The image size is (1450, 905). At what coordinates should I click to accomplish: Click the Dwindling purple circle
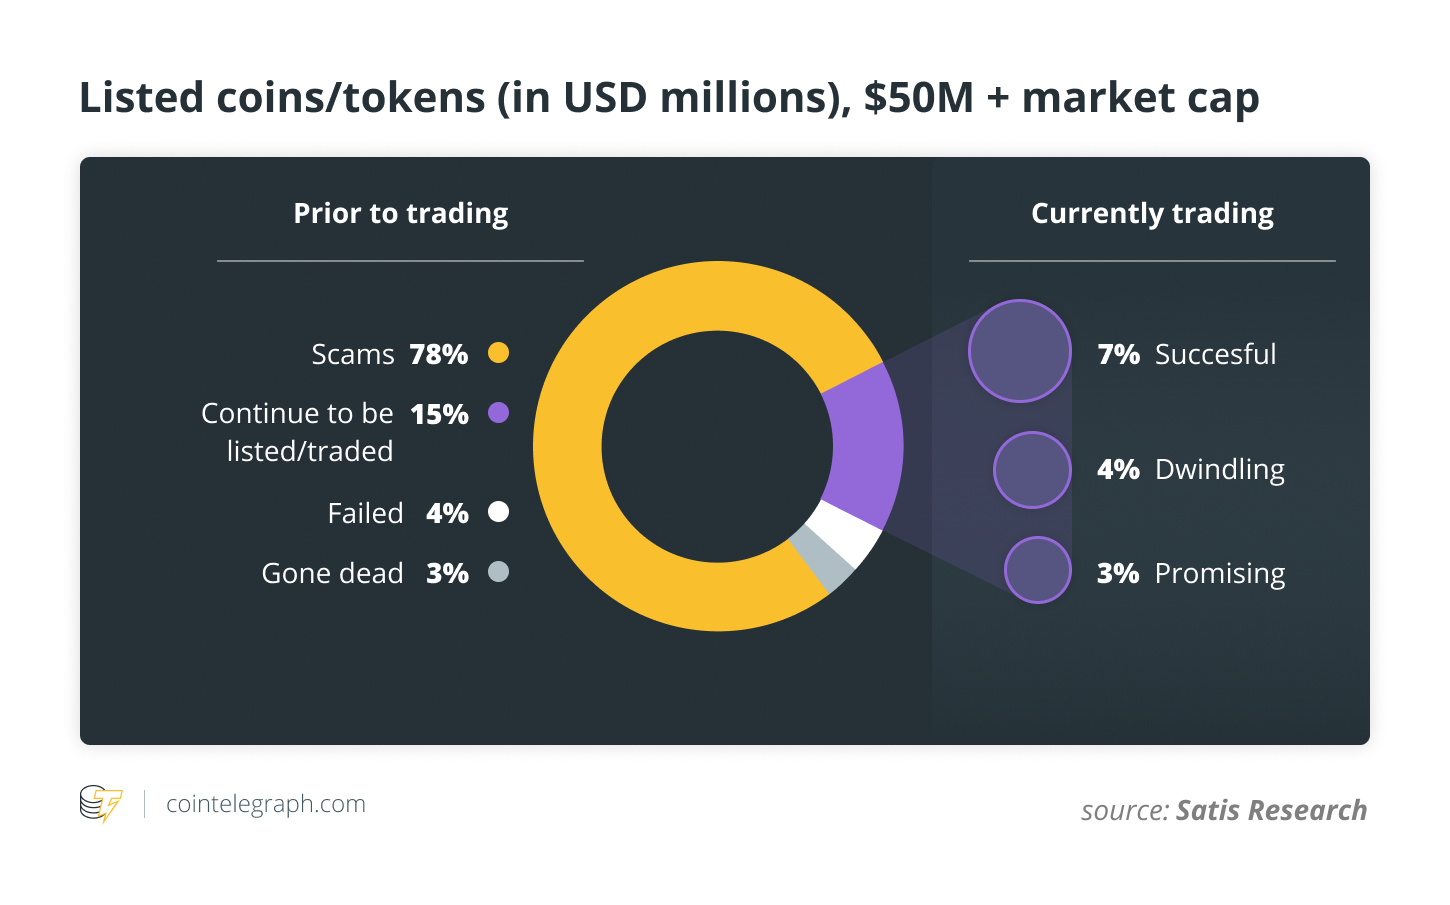(1033, 470)
